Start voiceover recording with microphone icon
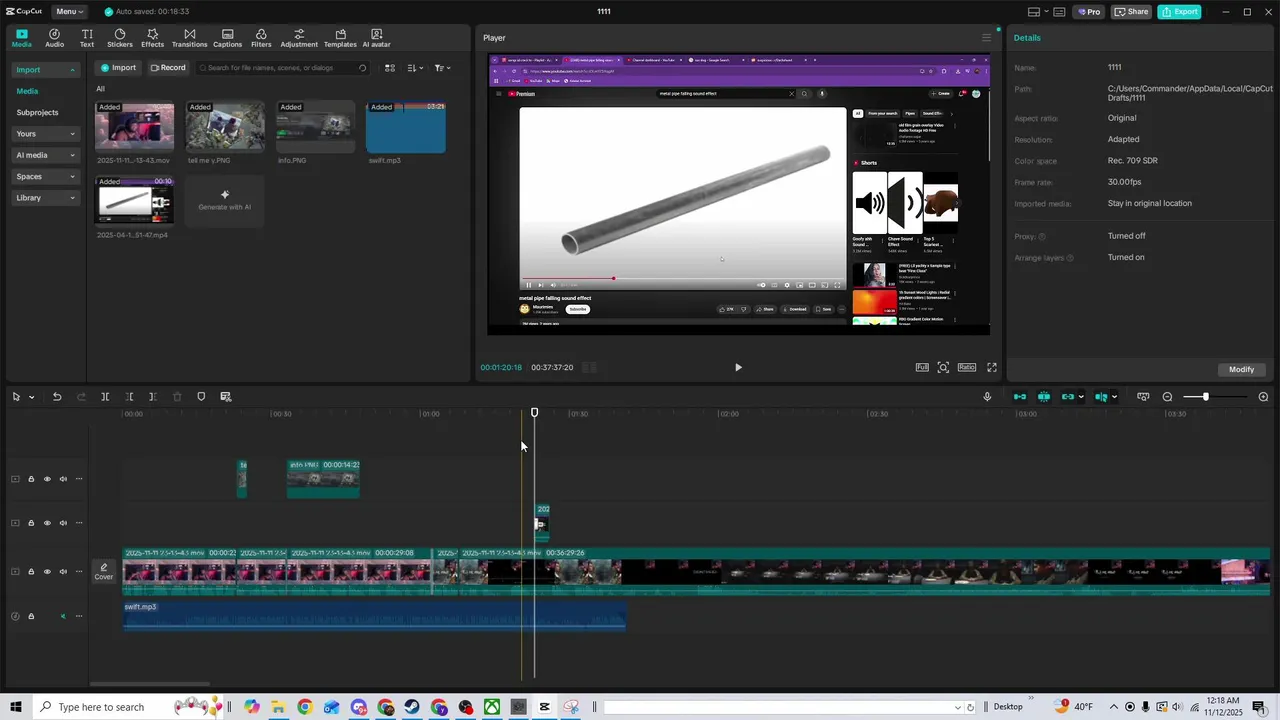 [987, 397]
